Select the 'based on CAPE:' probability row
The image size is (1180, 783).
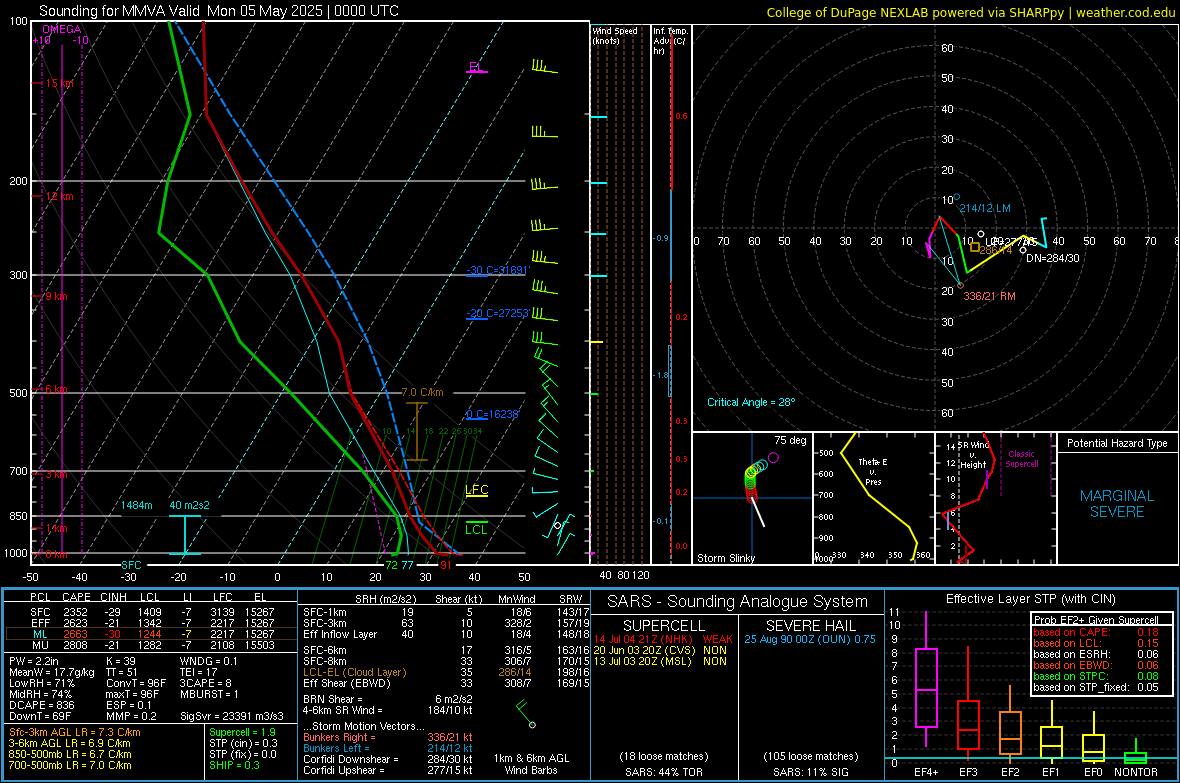pyautogui.click(x=1096, y=632)
